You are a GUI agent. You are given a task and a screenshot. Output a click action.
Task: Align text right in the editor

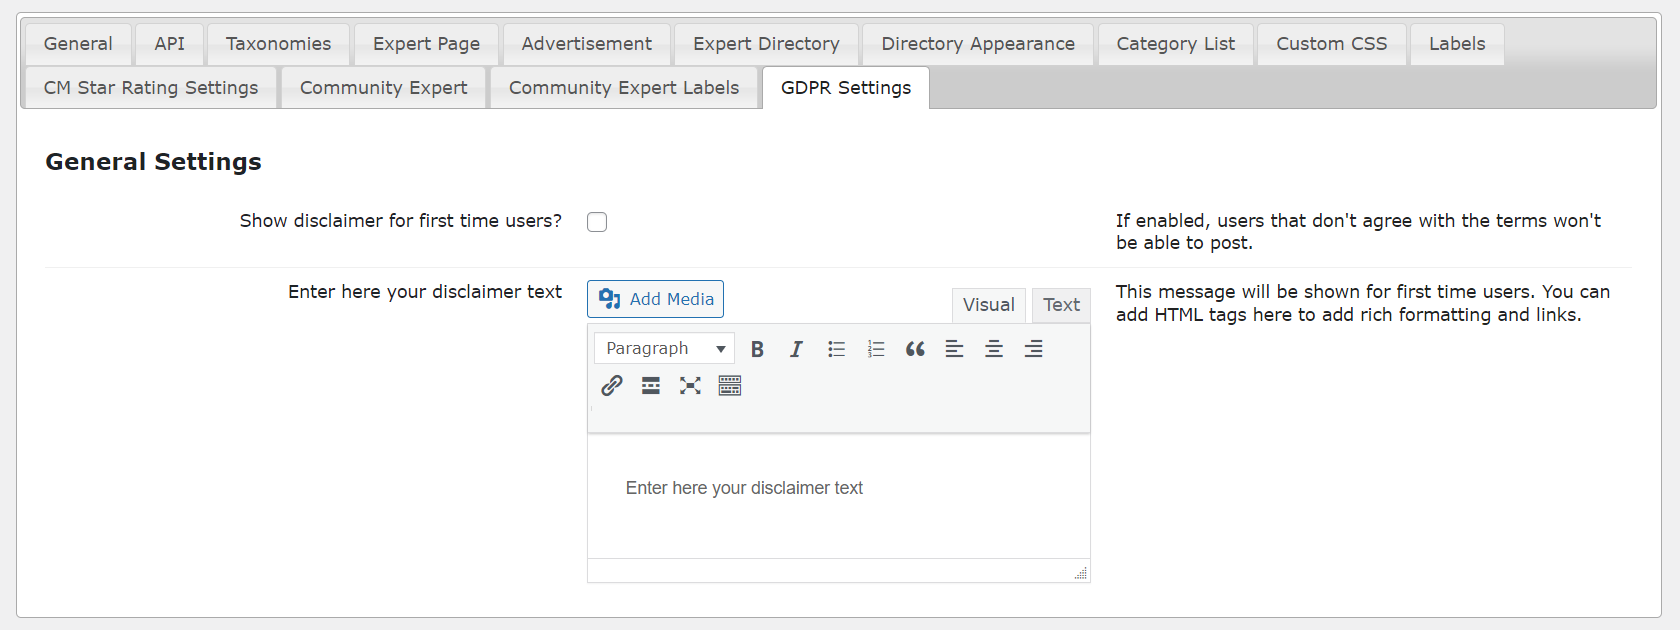pos(1033,349)
